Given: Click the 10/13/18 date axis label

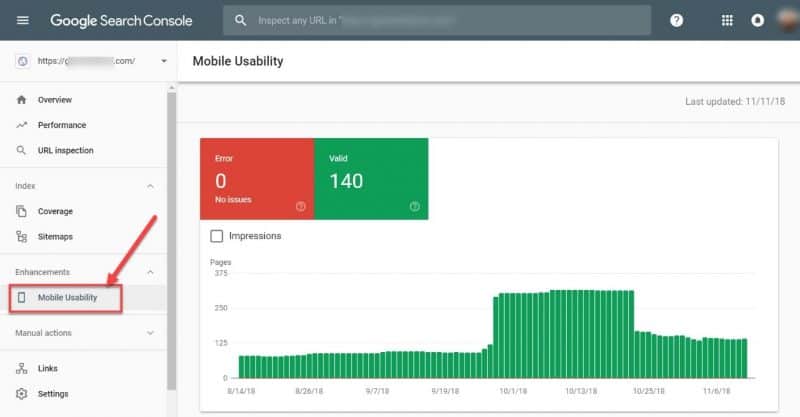Looking at the screenshot, I should click(581, 391).
